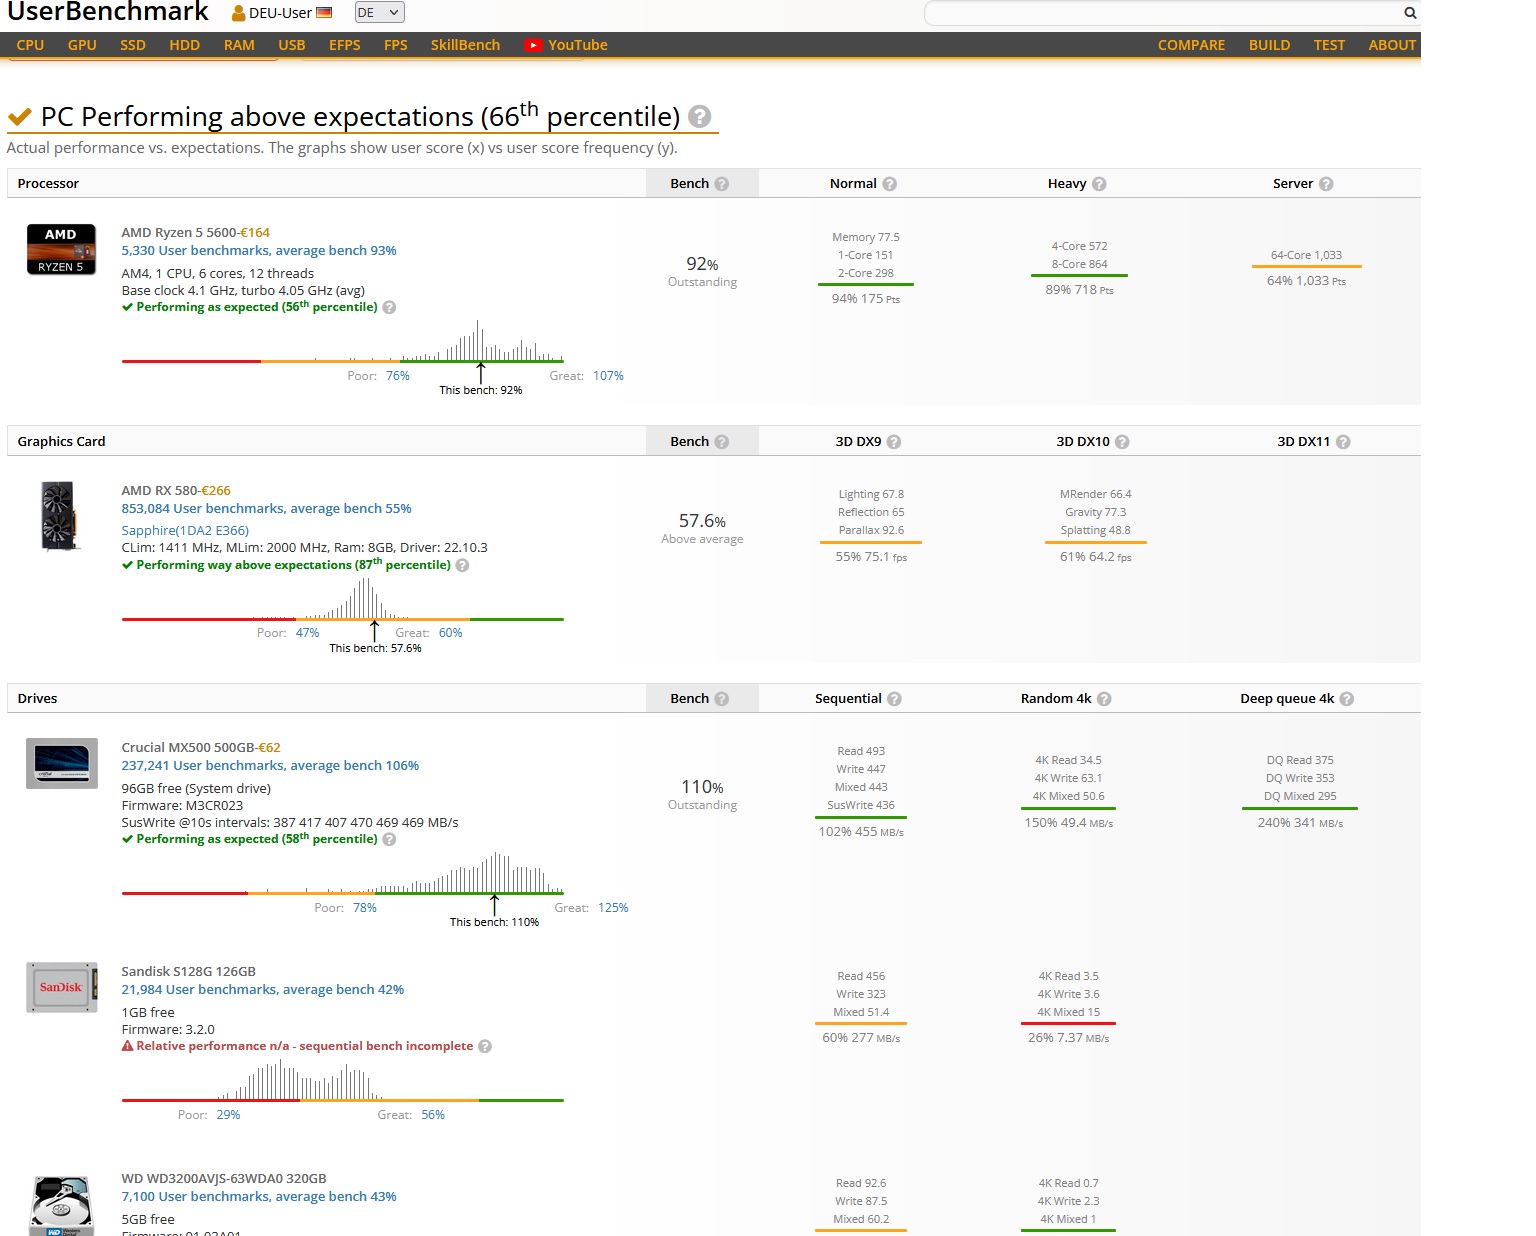Screen dimensions: 1536x1236
Task: Open the BUILD page
Action: [1269, 45]
